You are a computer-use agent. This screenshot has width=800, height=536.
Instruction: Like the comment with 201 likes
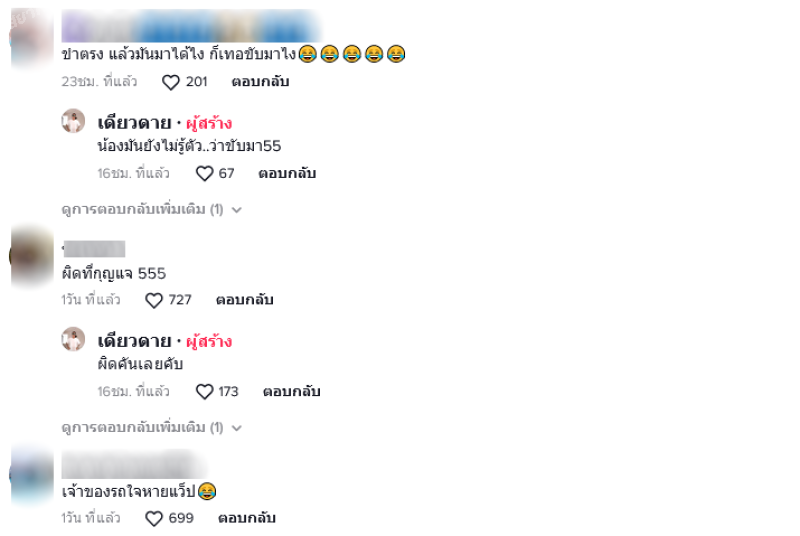pyautogui.click(x=170, y=82)
